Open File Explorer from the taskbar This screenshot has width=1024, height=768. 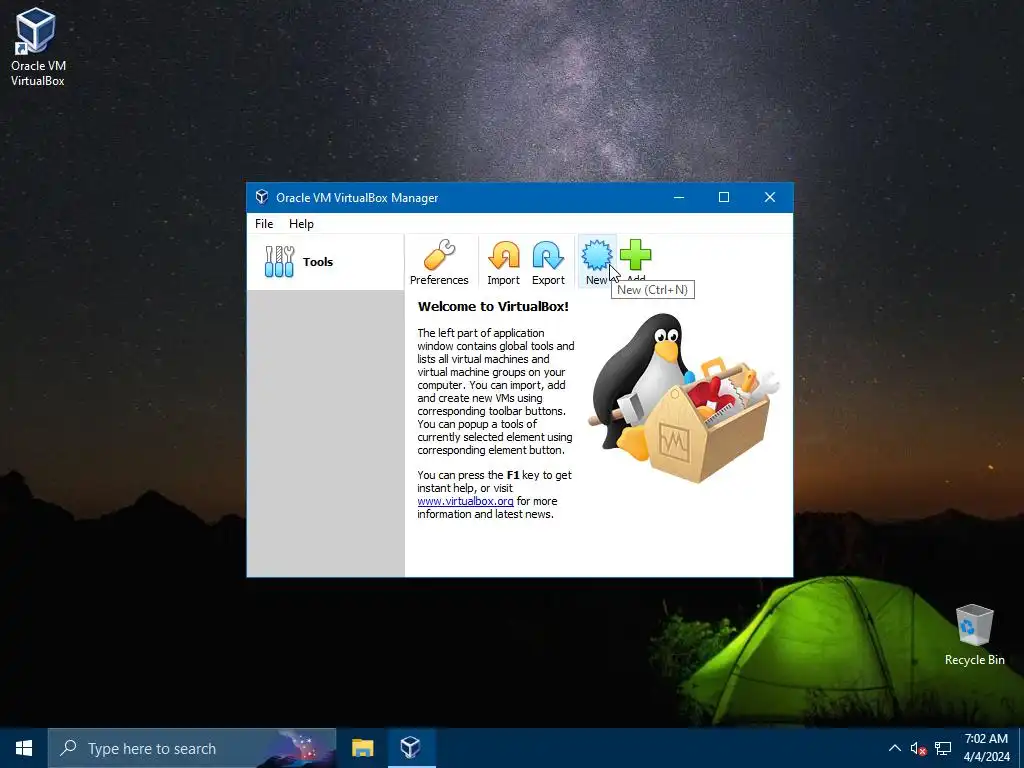point(362,748)
